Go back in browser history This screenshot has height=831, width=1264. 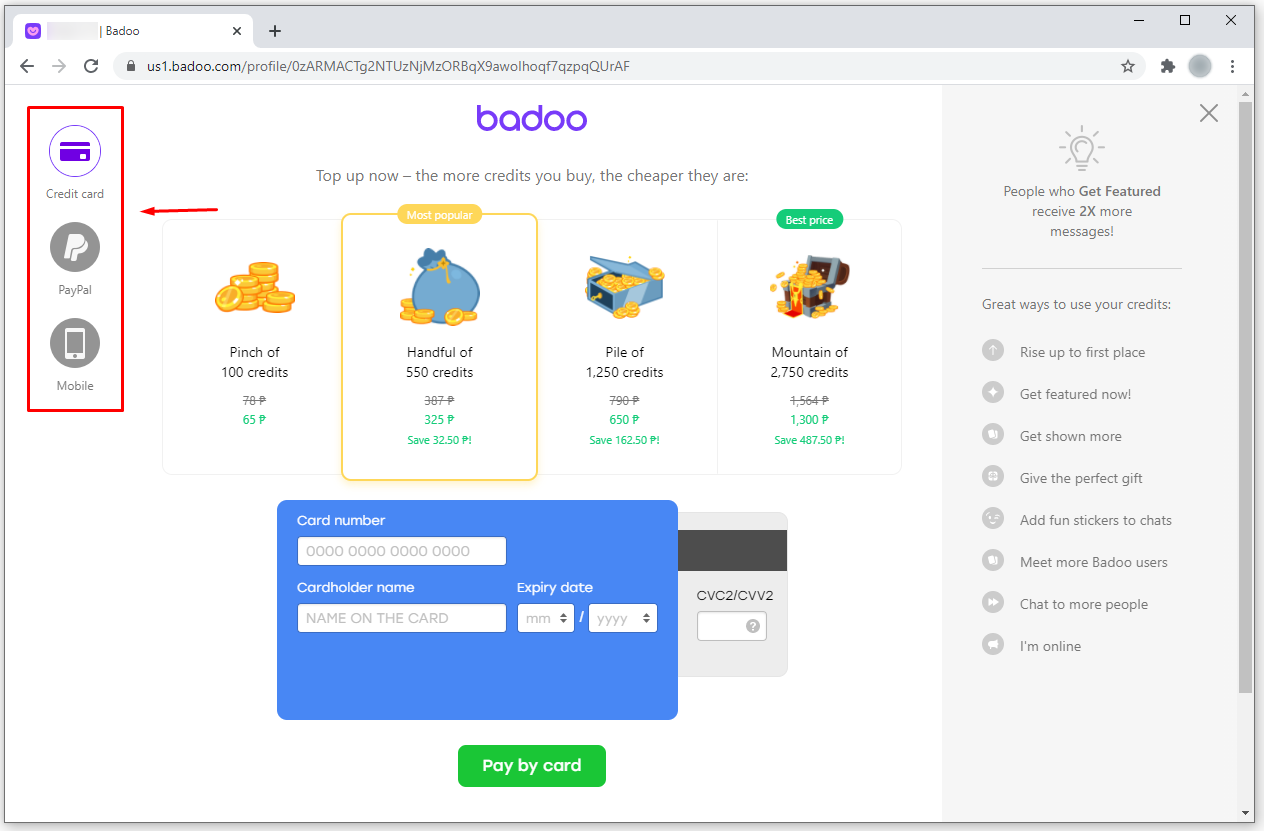point(27,66)
